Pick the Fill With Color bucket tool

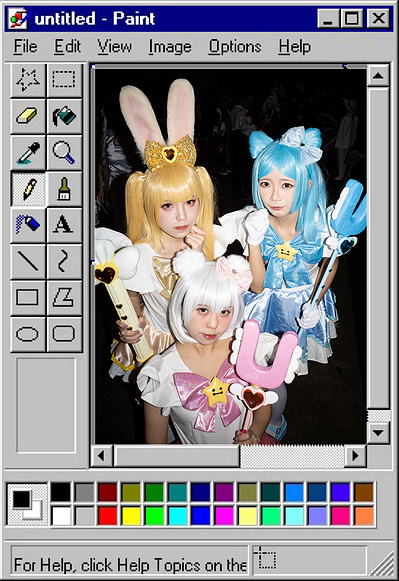tap(64, 116)
